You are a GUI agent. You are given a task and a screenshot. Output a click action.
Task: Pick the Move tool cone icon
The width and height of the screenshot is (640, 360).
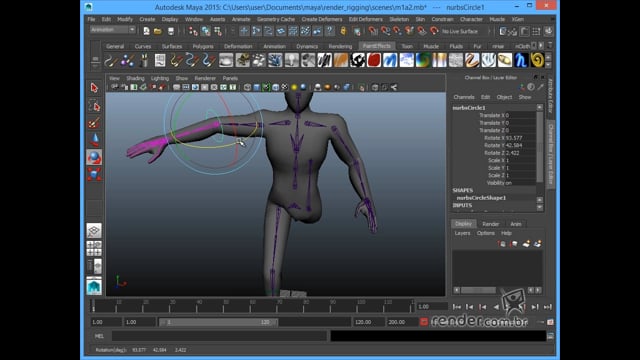(94, 140)
